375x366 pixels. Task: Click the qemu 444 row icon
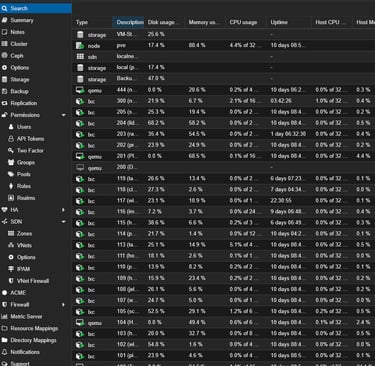point(80,90)
